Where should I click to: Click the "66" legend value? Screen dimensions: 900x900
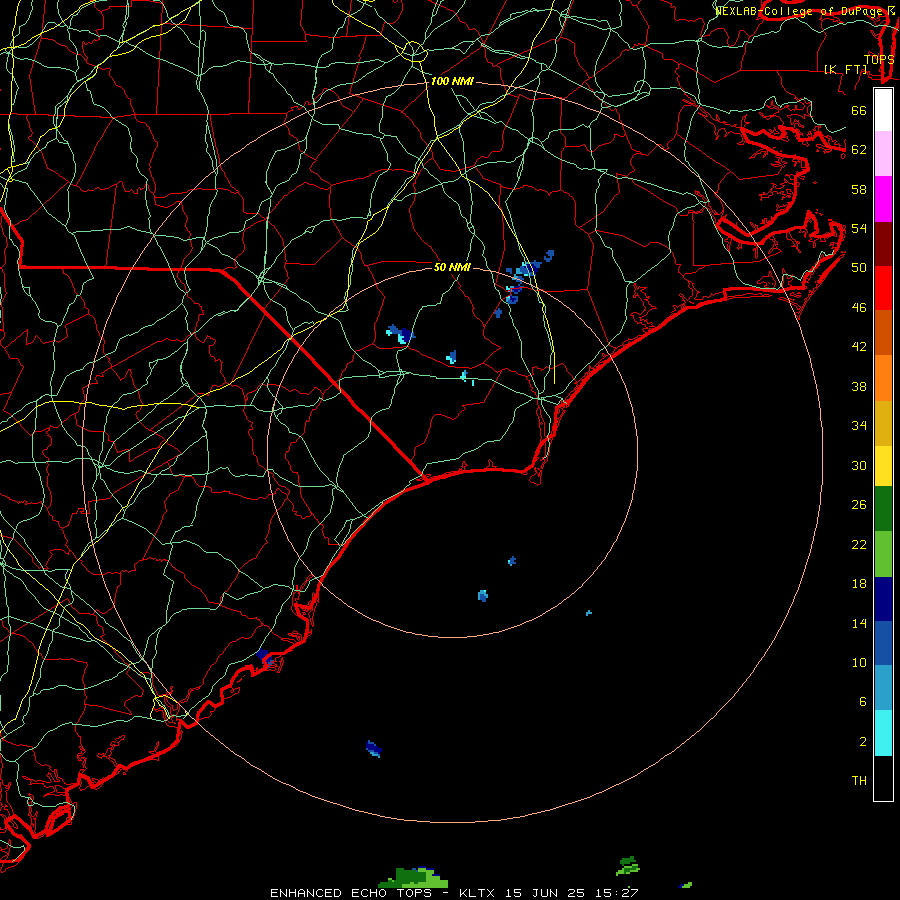(x=859, y=111)
